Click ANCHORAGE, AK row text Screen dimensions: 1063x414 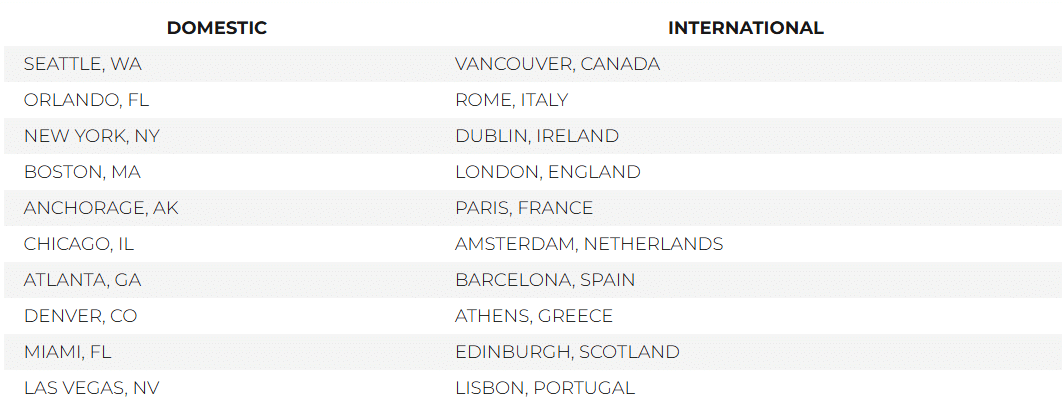pos(101,208)
